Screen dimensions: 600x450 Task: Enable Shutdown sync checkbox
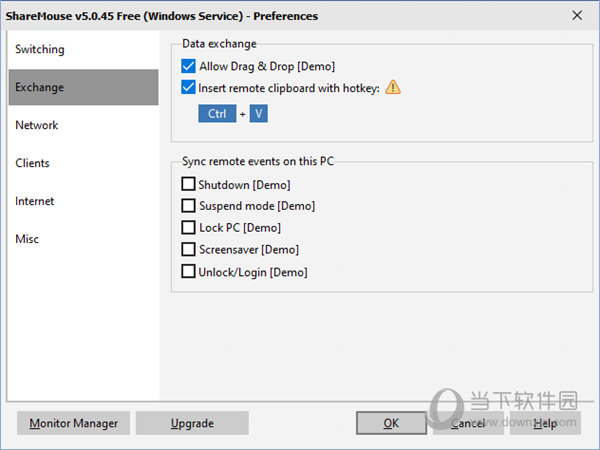point(189,184)
